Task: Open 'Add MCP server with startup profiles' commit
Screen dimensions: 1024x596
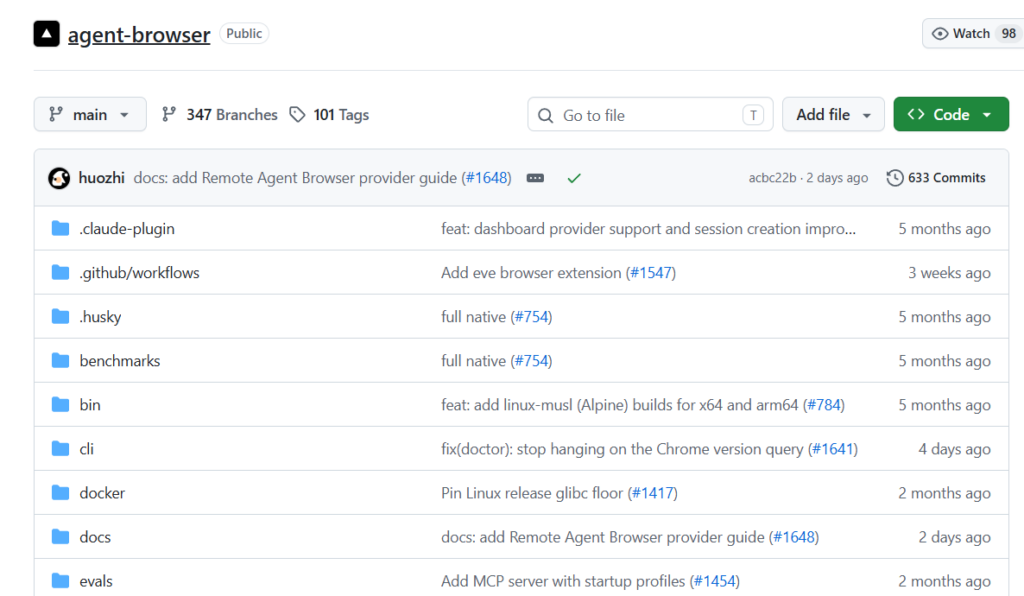Action: tap(563, 581)
